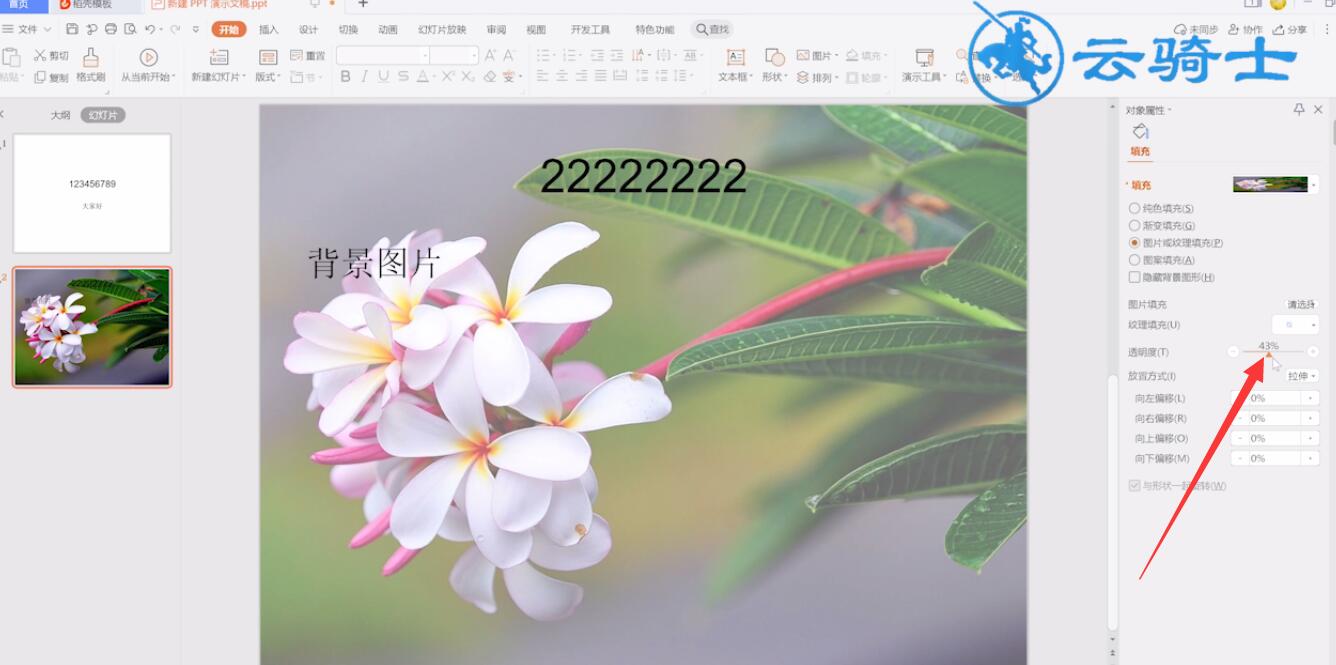1336x665 pixels.
Task: Click the 向左偏移(L) offset field
Action: pos(1274,398)
